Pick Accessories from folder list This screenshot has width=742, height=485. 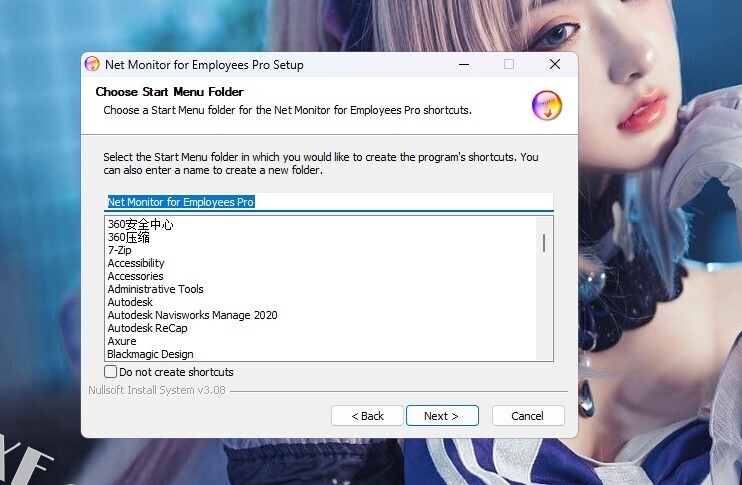coord(135,276)
